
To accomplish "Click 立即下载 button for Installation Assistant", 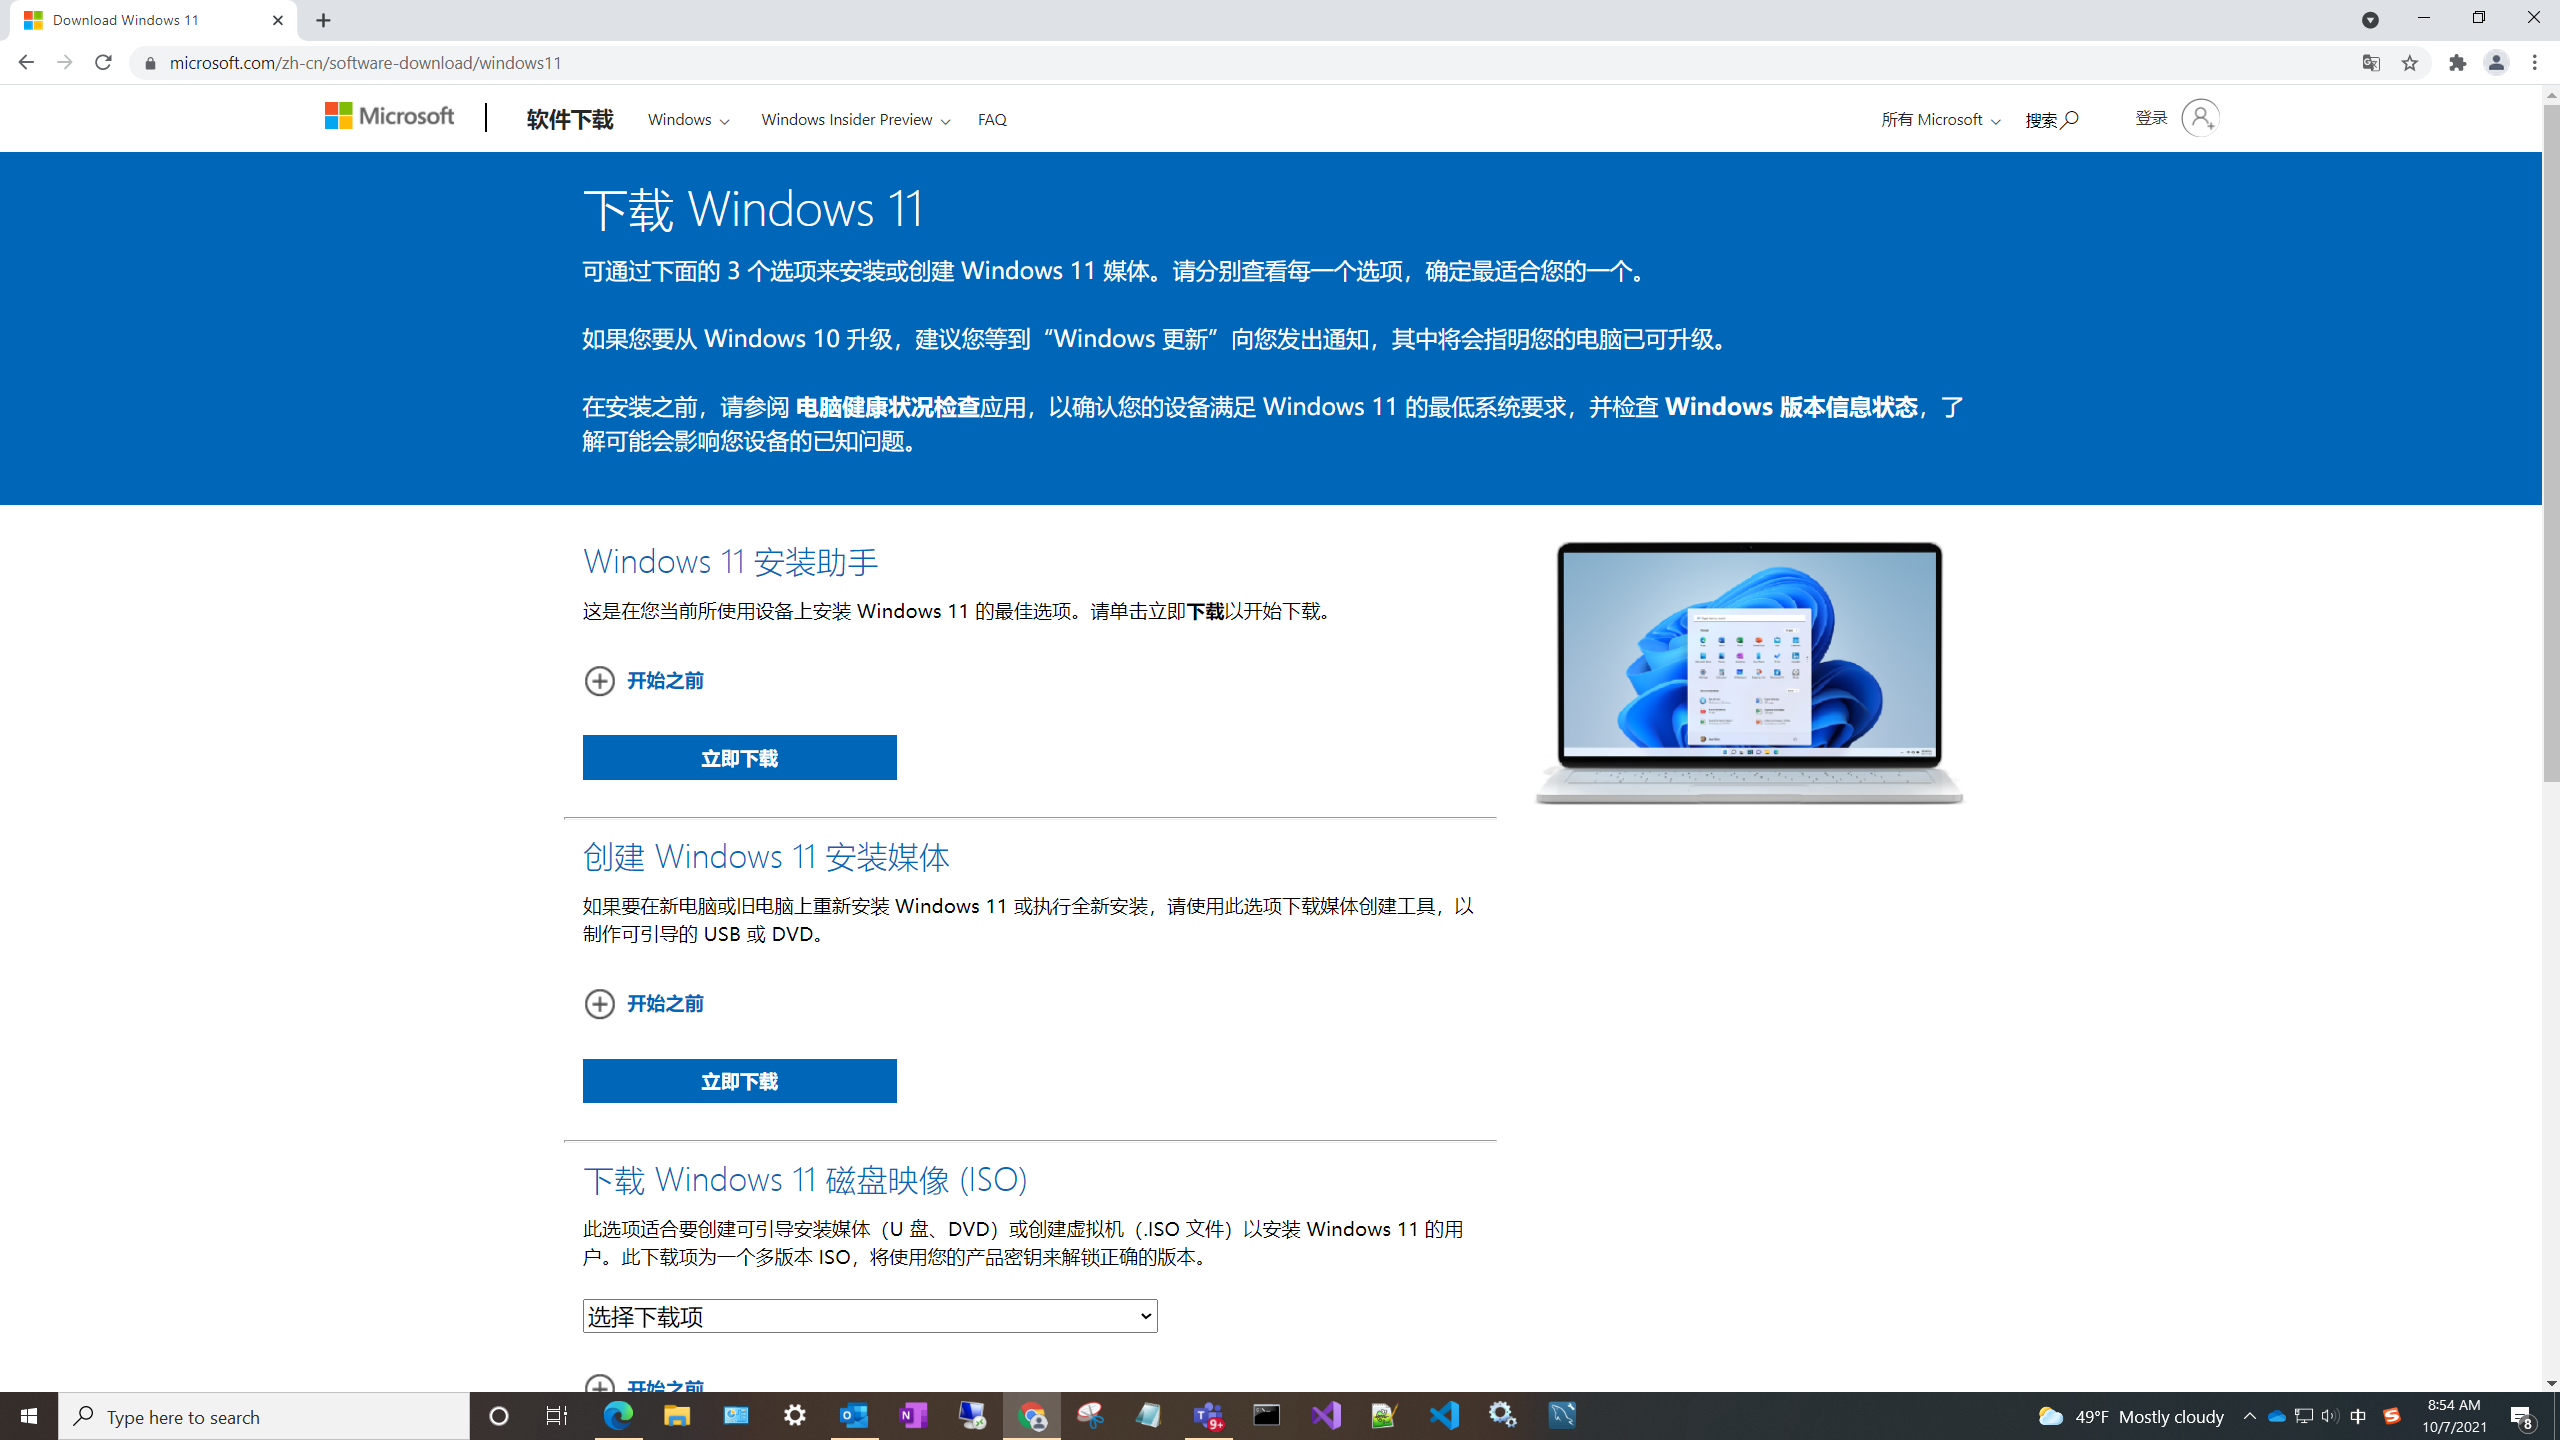I will [x=738, y=758].
